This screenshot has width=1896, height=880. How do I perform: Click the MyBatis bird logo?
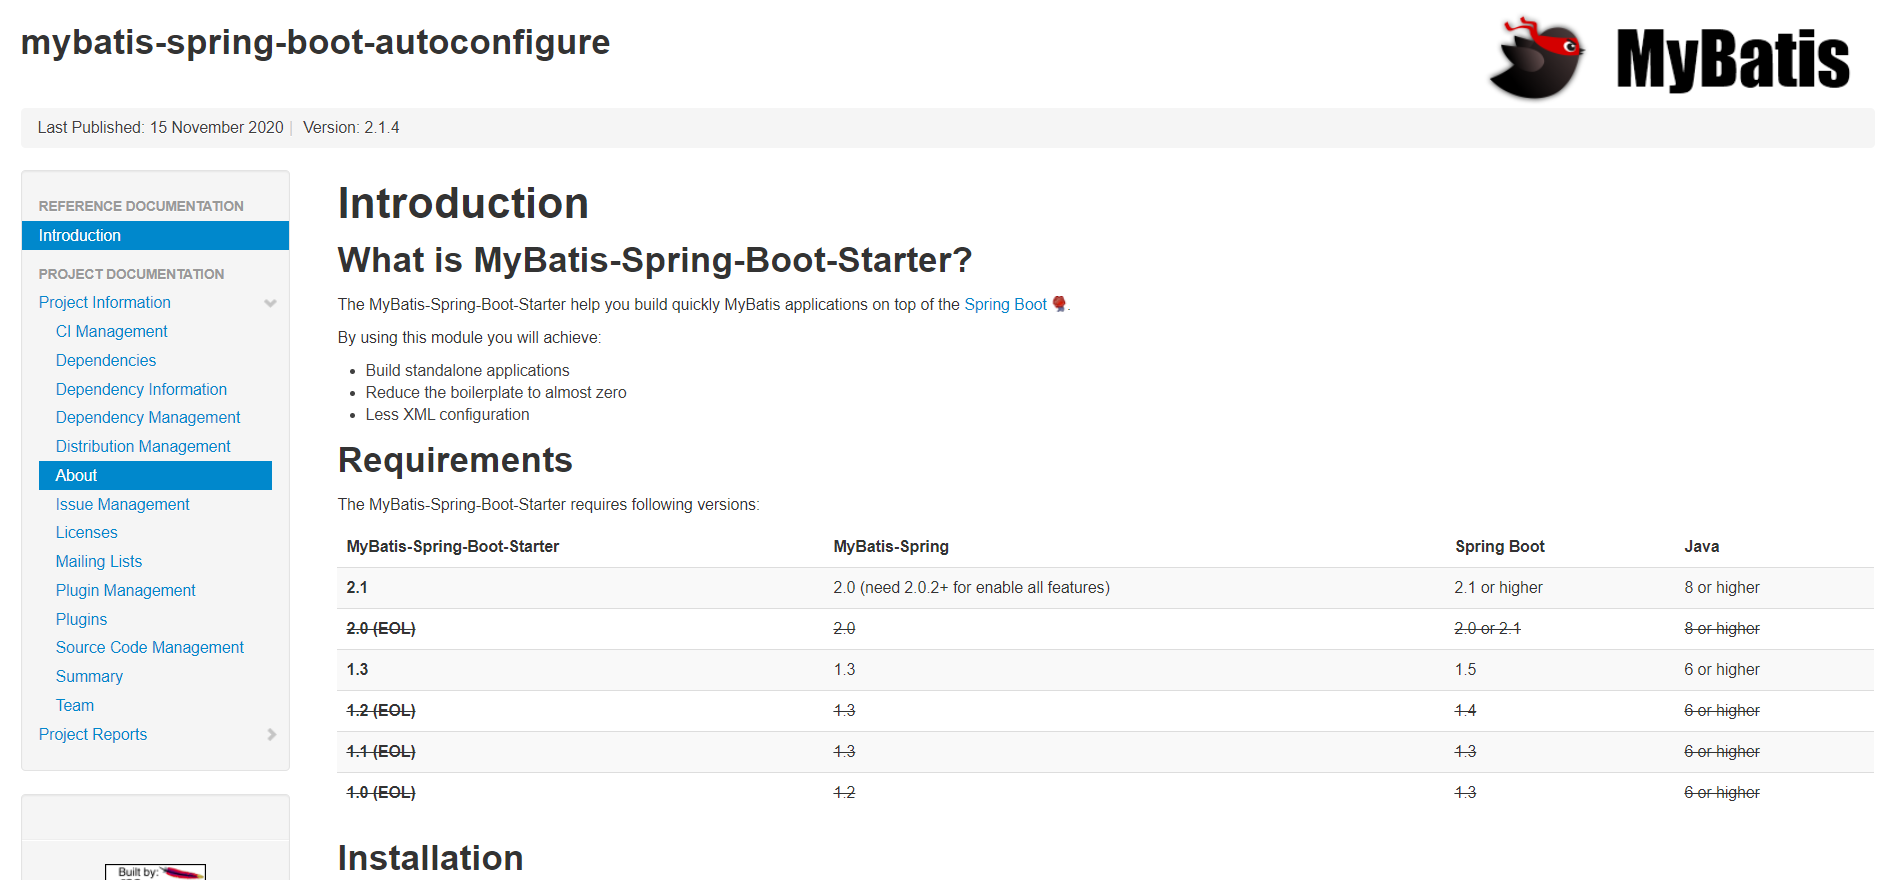[1536, 58]
